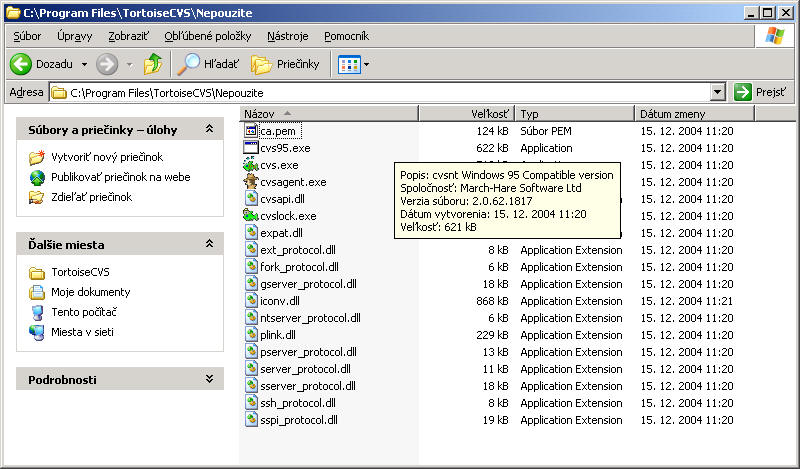
Task: Select the cvsagent.exe icon
Action: point(251,182)
